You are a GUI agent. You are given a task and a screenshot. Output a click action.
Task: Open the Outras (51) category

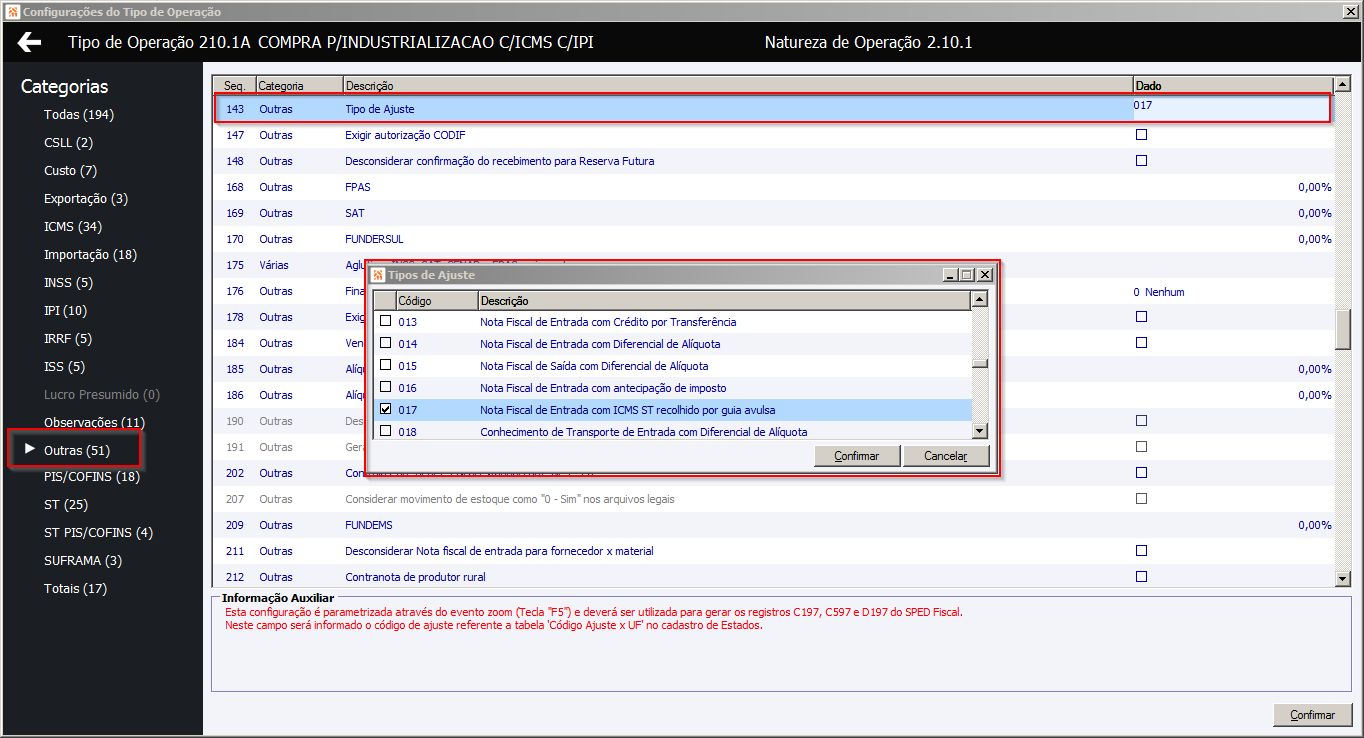coord(77,451)
